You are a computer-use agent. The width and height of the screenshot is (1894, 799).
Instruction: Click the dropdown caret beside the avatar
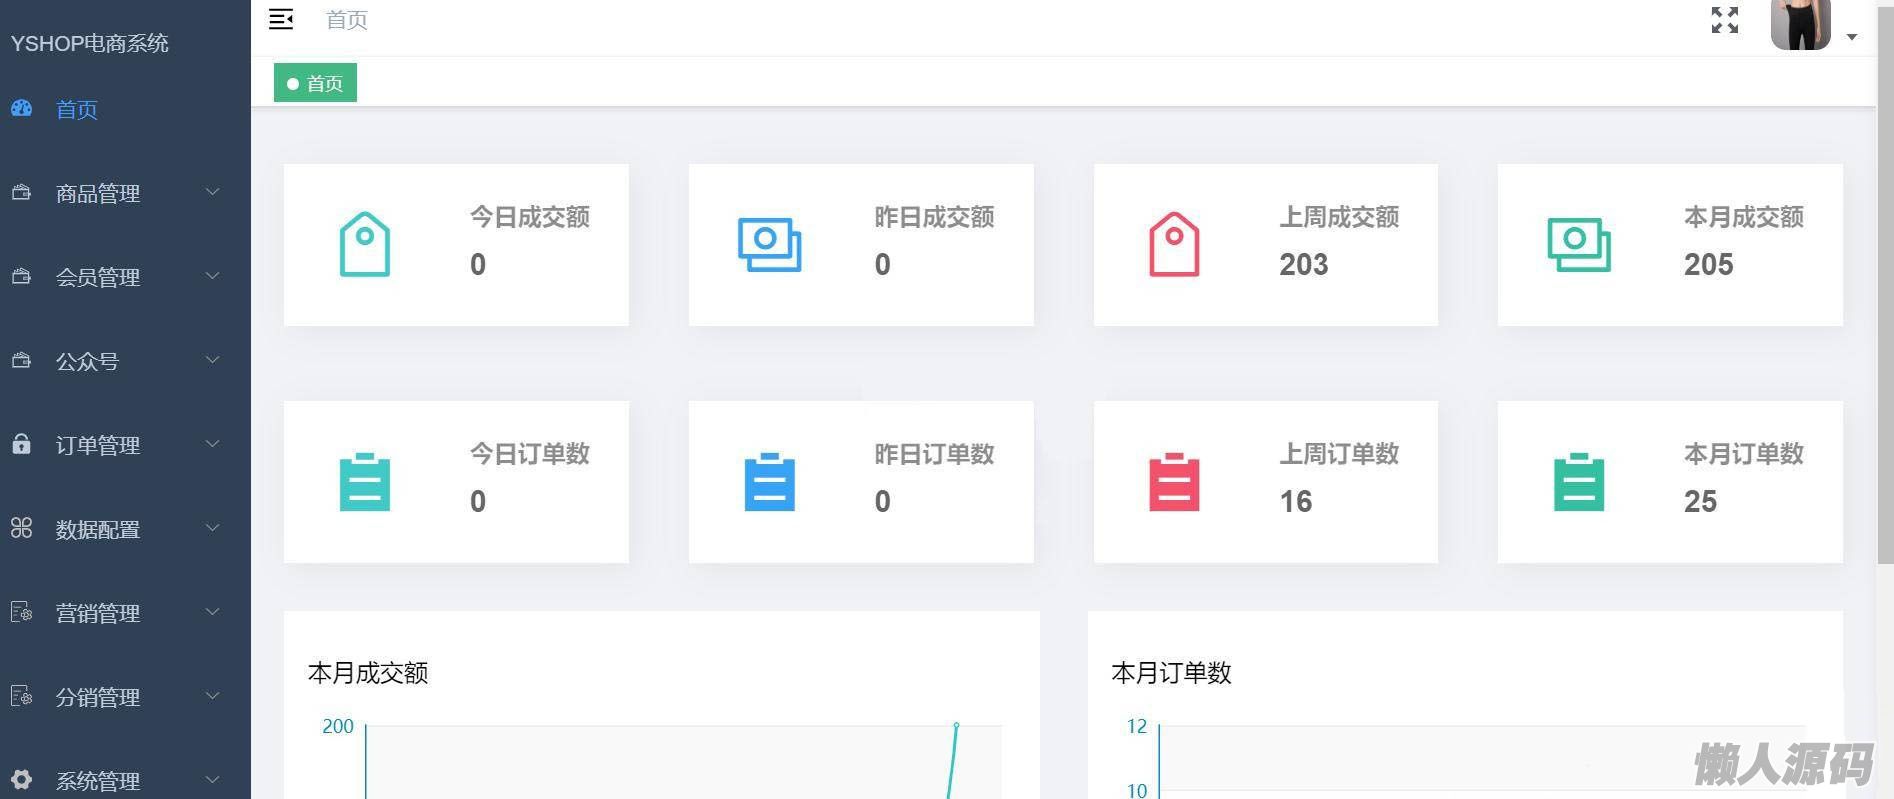pos(1852,37)
